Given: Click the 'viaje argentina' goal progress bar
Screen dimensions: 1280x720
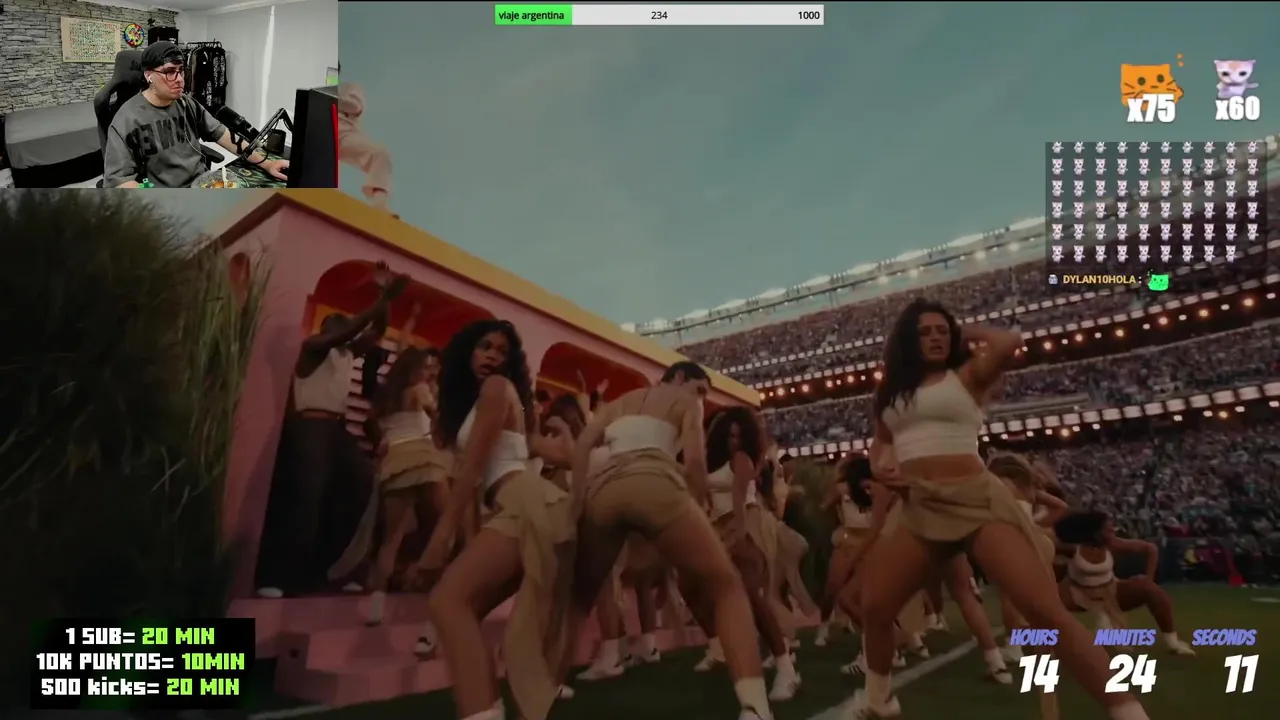Looking at the screenshot, I should [659, 15].
